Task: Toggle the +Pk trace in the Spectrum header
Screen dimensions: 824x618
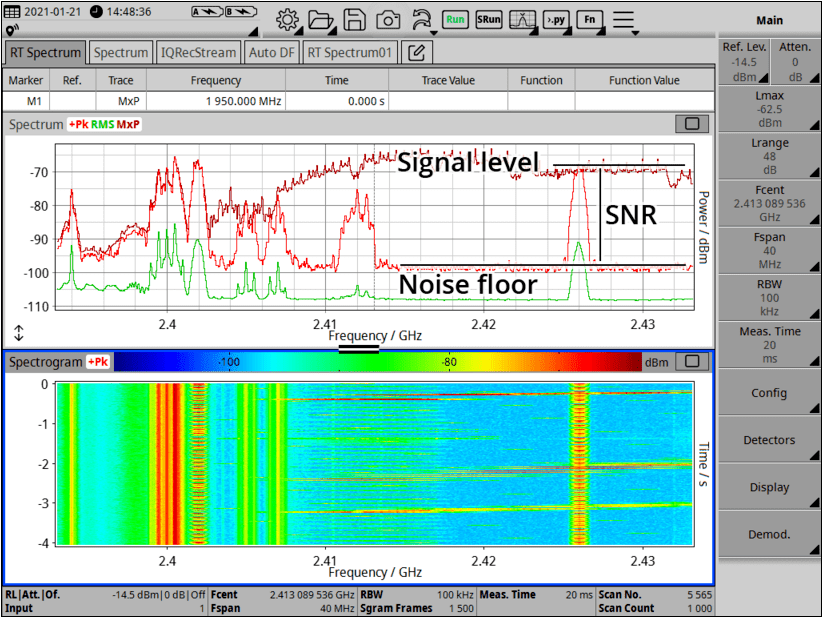Action: [x=78, y=125]
